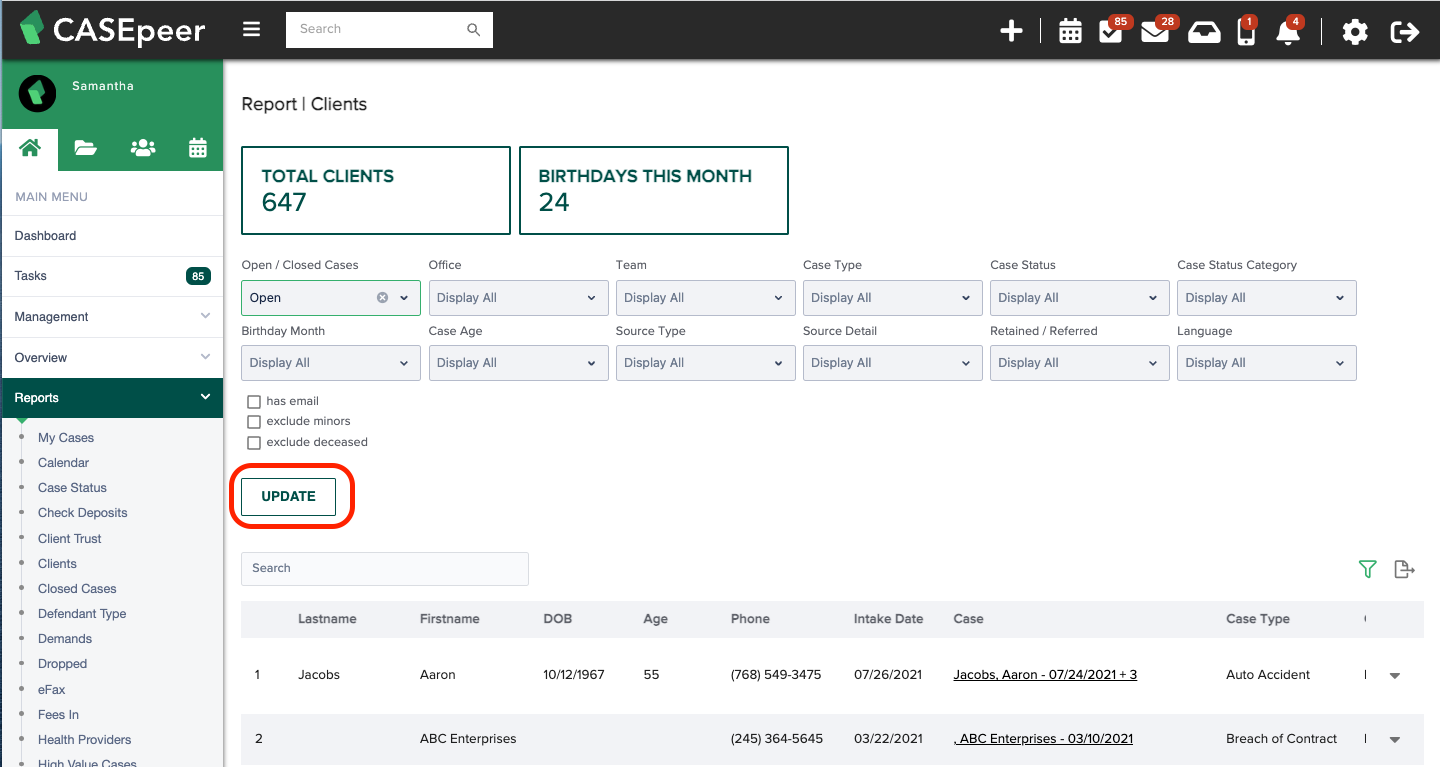Open eFax report
The width and height of the screenshot is (1440, 767).
point(52,690)
